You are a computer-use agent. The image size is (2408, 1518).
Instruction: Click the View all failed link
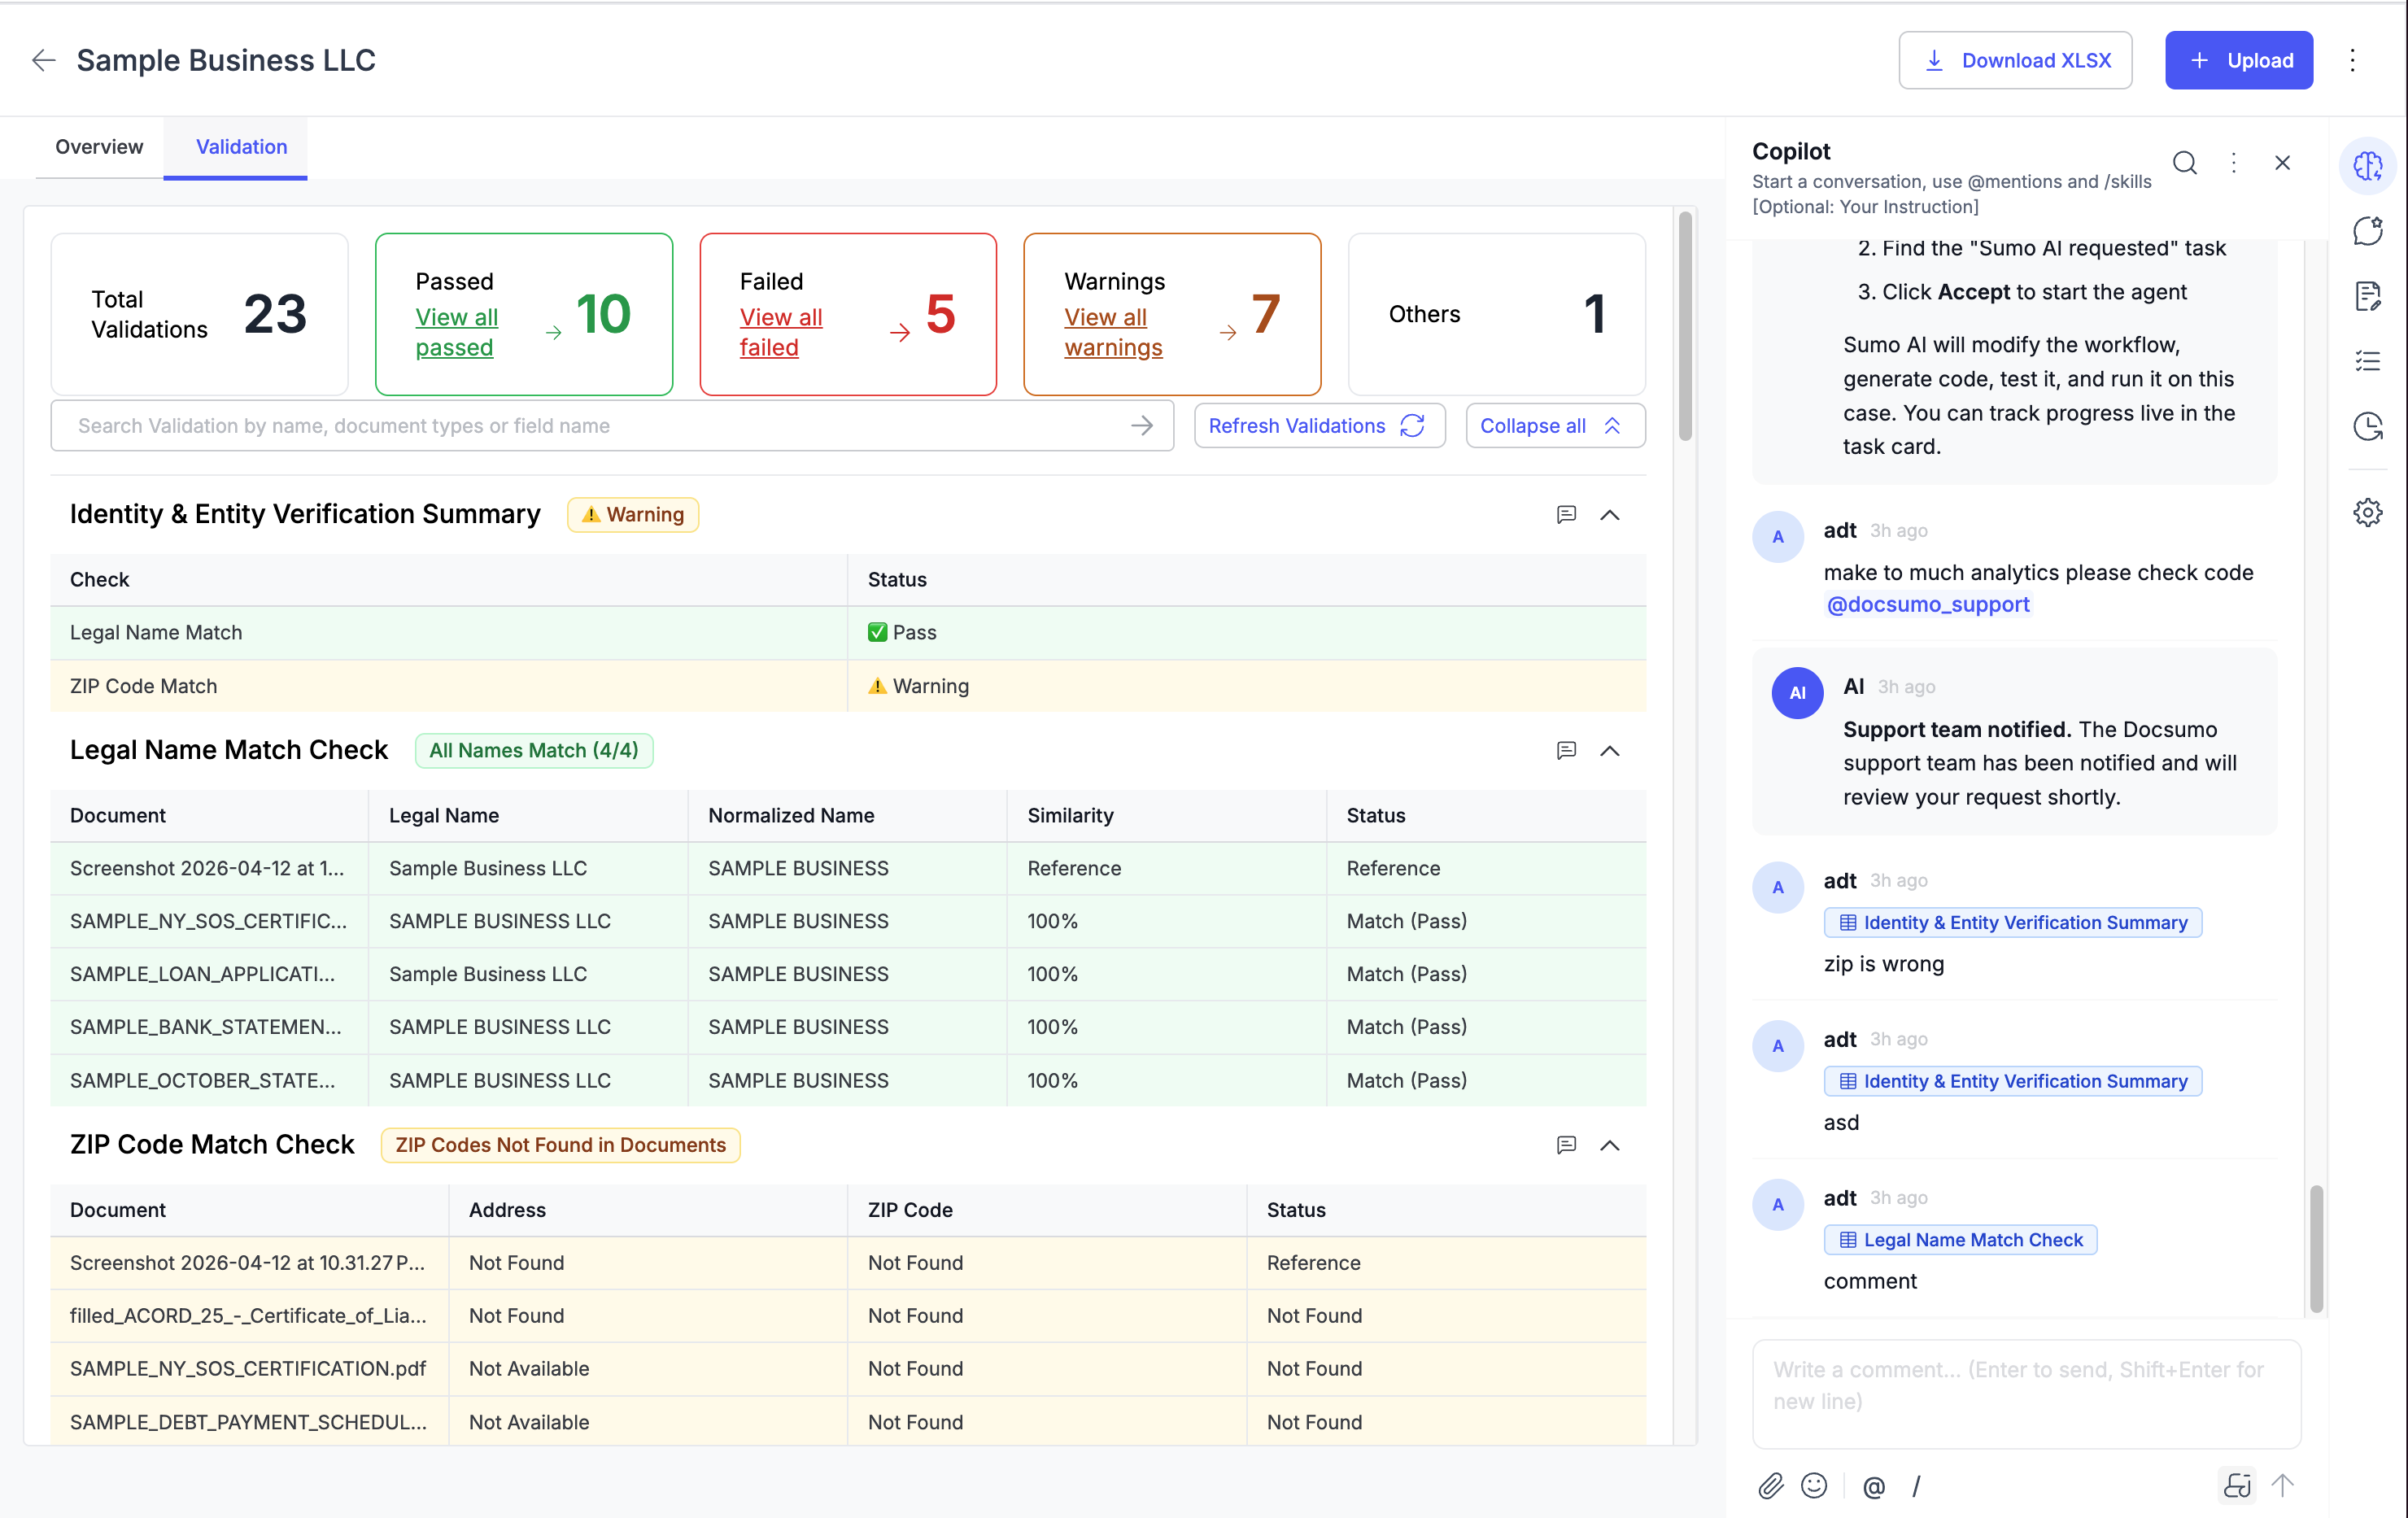(780, 332)
